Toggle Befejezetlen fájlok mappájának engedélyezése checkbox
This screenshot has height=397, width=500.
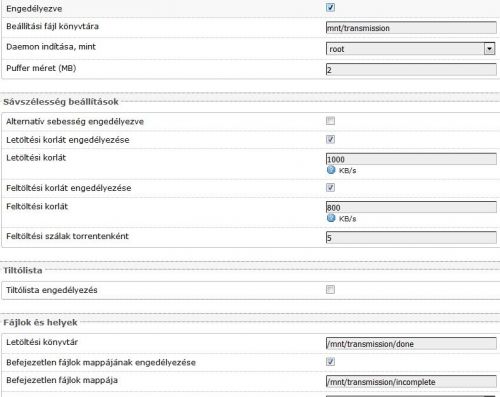pyautogui.click(x=330, y=361)
